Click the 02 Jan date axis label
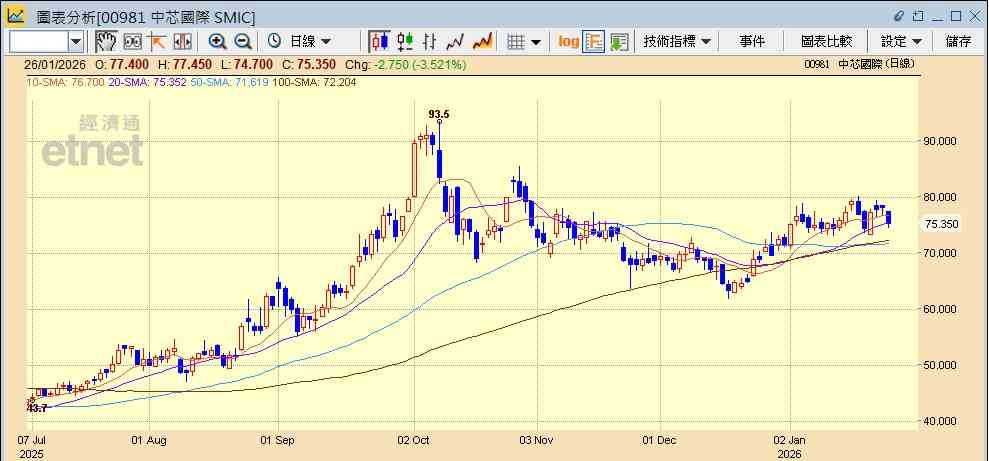 tap(790, 440)
